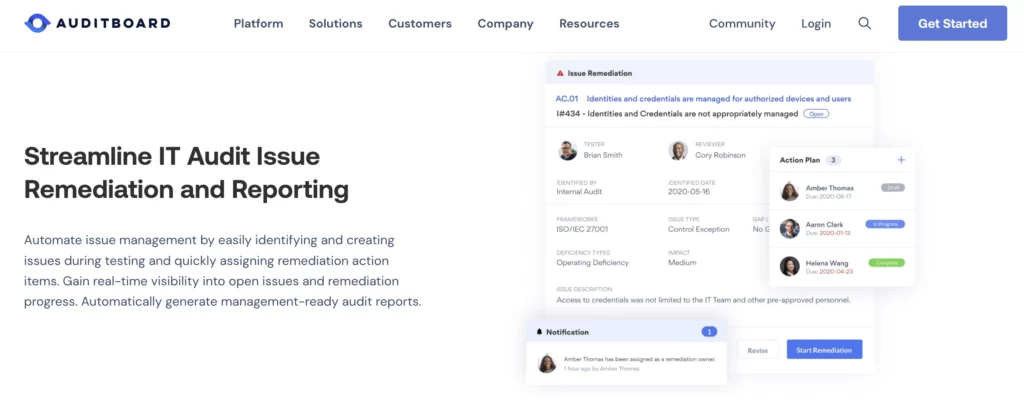Click Amber Thomas's avatar in Action Plan
This screenshot has width=1024, height=407.
pyautogui.click(x=790, y=191)
